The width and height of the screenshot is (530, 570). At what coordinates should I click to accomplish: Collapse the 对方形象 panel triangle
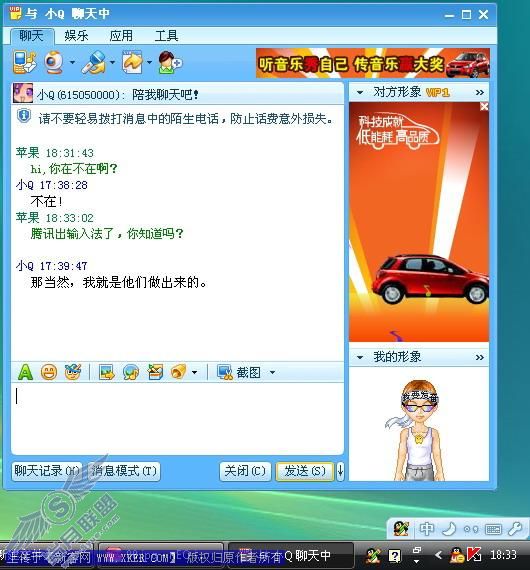360,92
